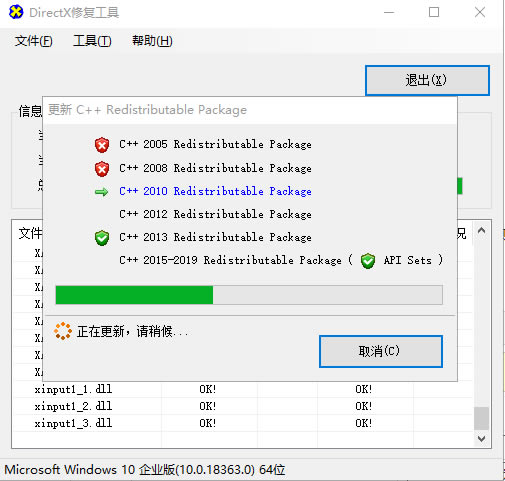Open the 帮助(H) menu

point(152,41)
